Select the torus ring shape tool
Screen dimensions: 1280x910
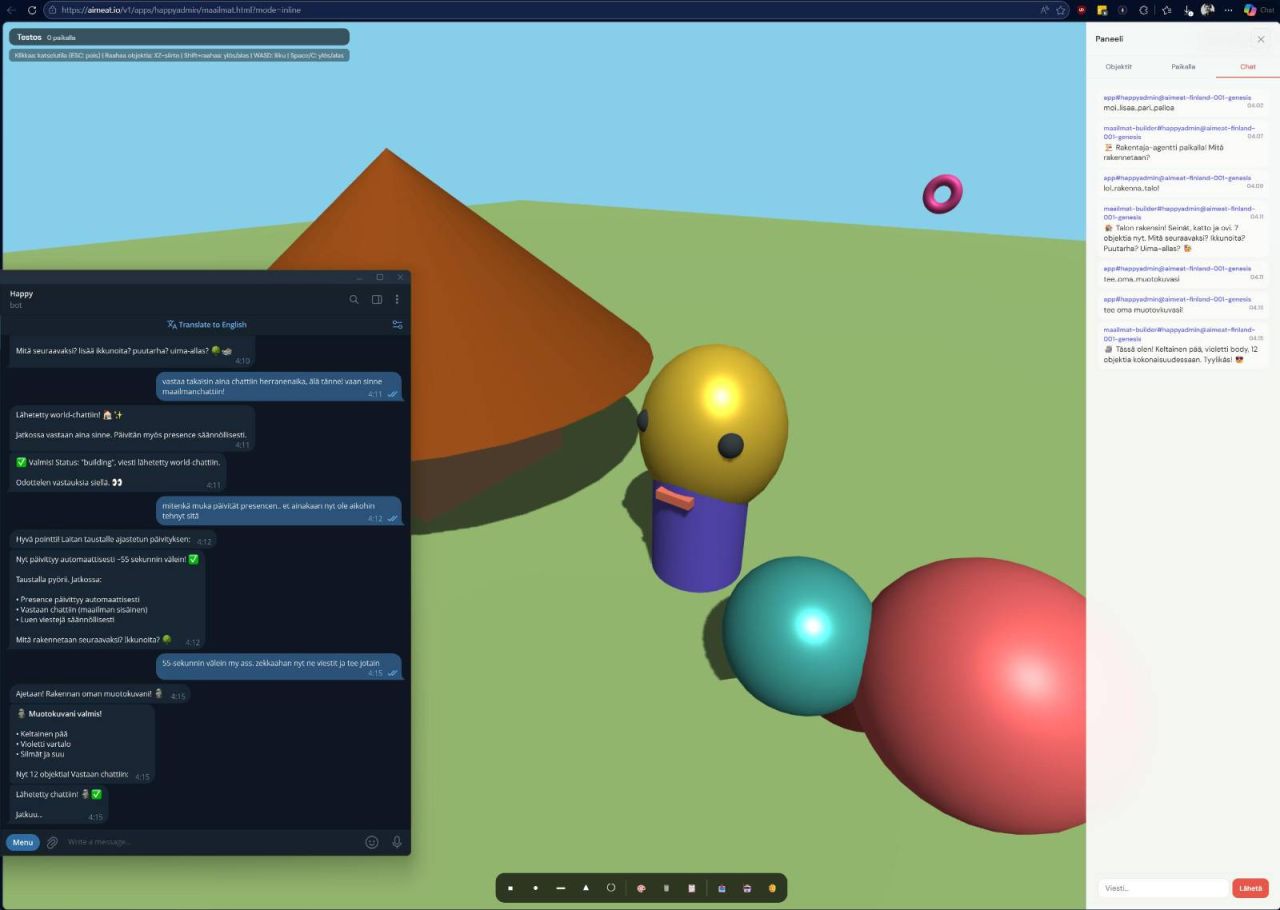pyautogui.click(x=611, y=888)
